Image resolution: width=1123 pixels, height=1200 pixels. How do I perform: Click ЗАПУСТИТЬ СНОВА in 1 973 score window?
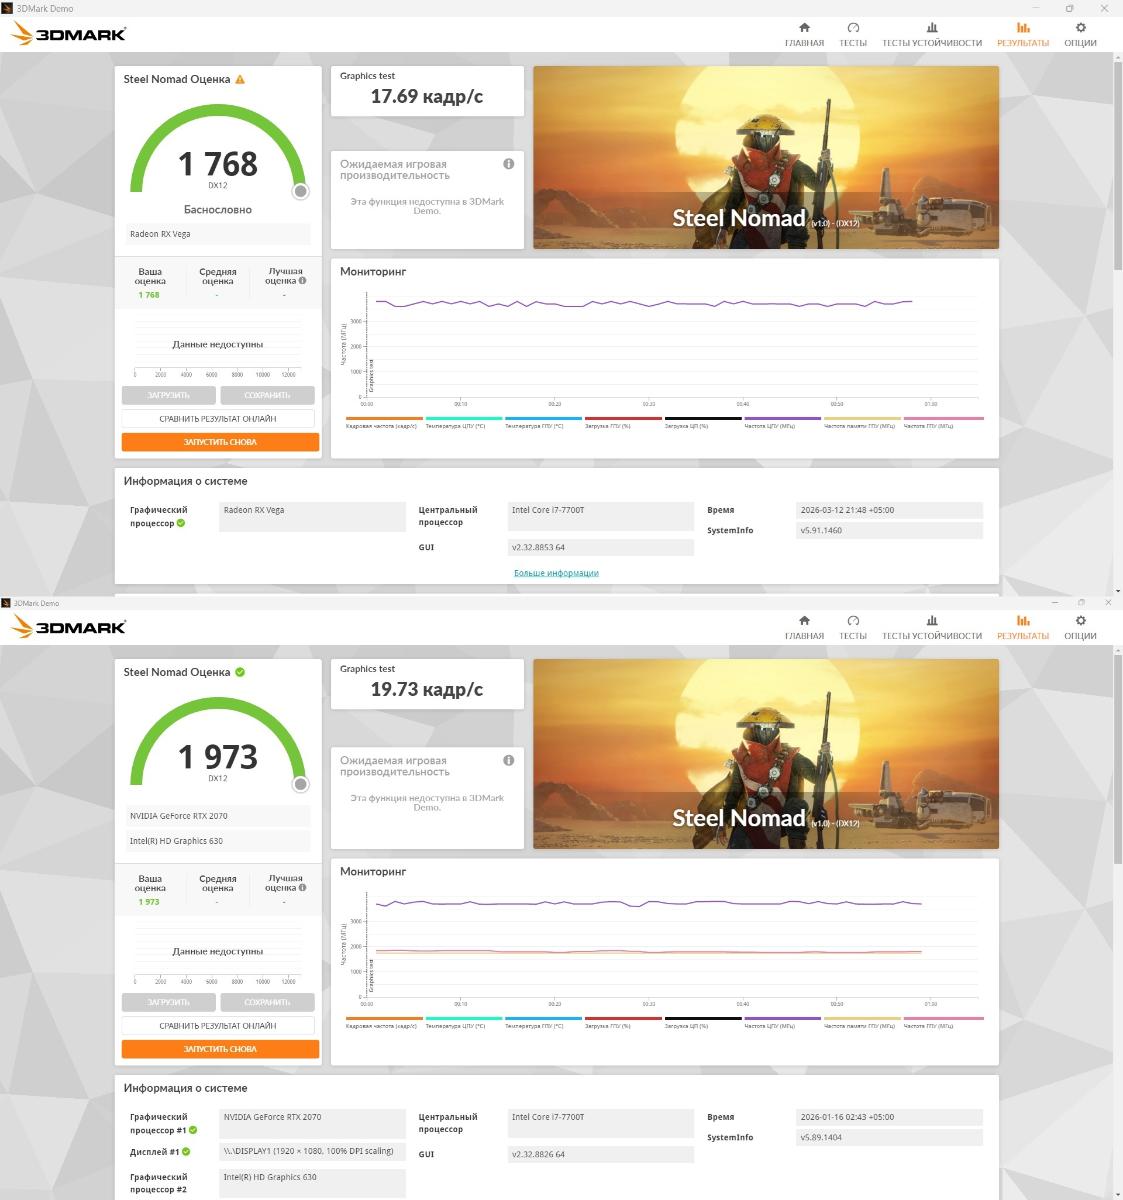tap(220, 1049)
